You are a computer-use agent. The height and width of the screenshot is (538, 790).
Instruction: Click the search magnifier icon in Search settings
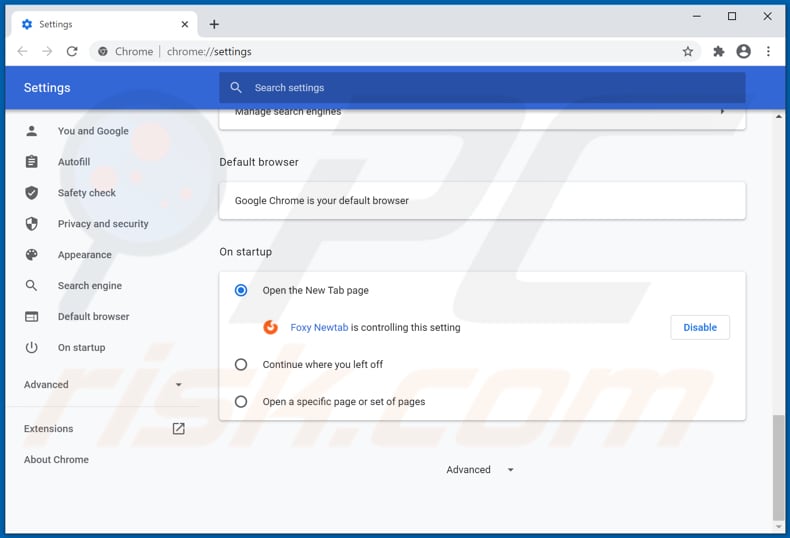click(236, 87)
